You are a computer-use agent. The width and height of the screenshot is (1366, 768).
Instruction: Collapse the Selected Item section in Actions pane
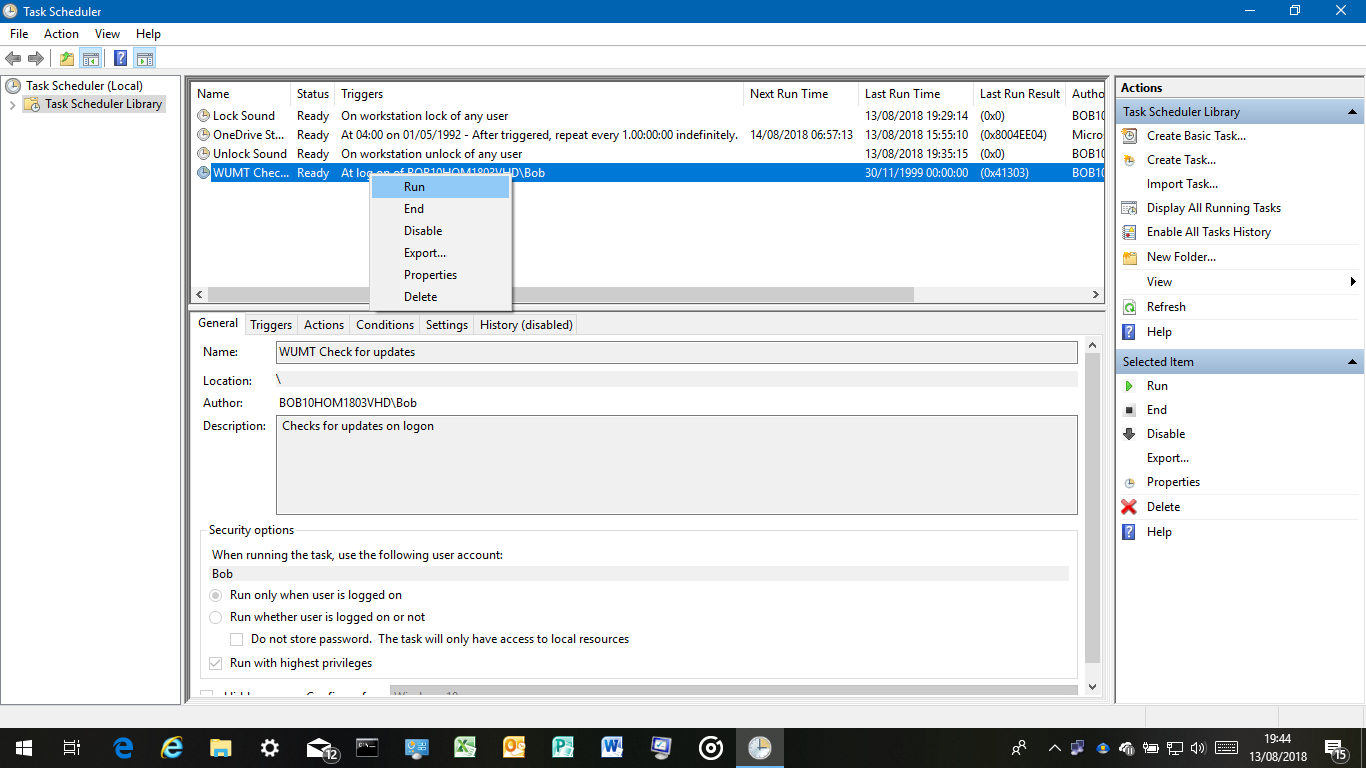tap(1352, 362)
